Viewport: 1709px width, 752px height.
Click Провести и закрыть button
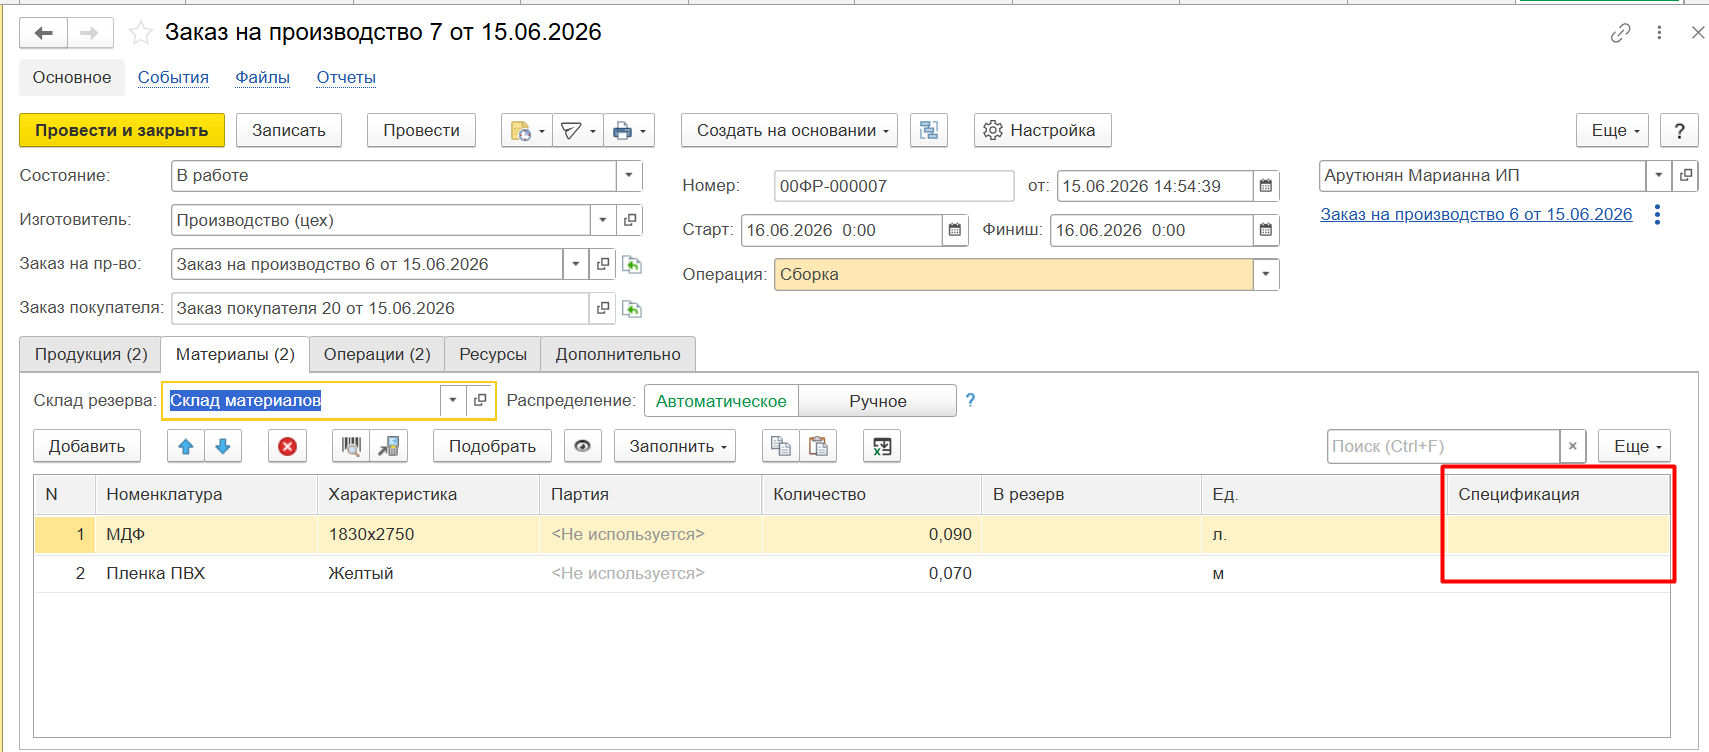[122, 130]
